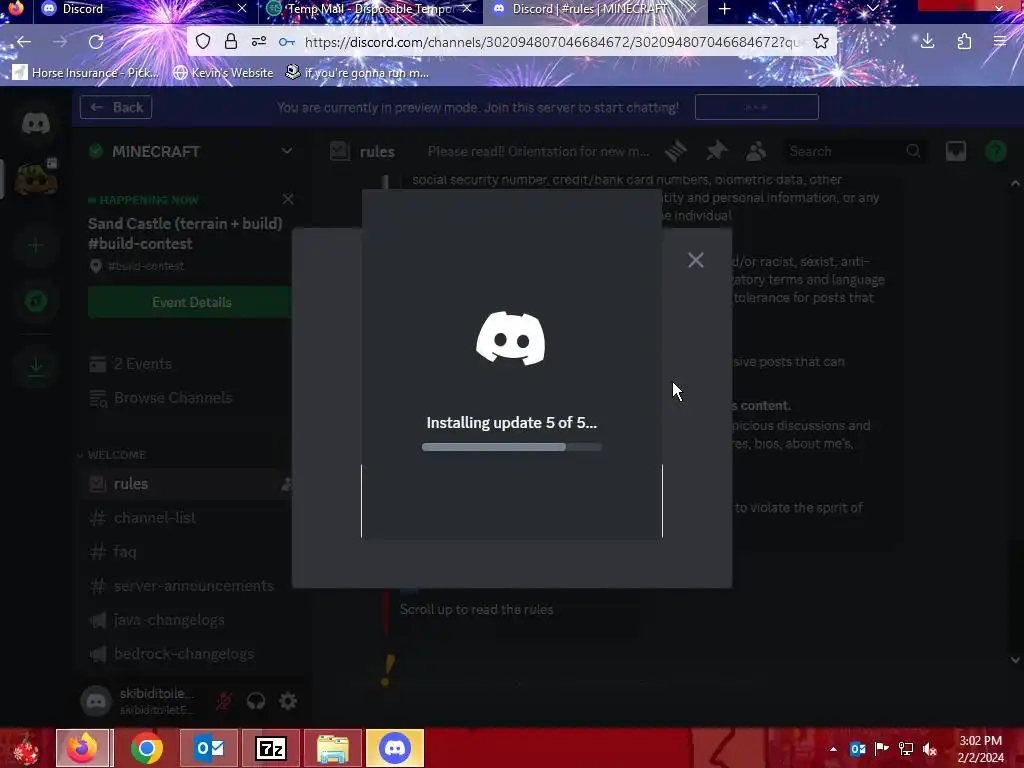Add a server with the plus icon
Screen dimensions: 1024x768
36,246
